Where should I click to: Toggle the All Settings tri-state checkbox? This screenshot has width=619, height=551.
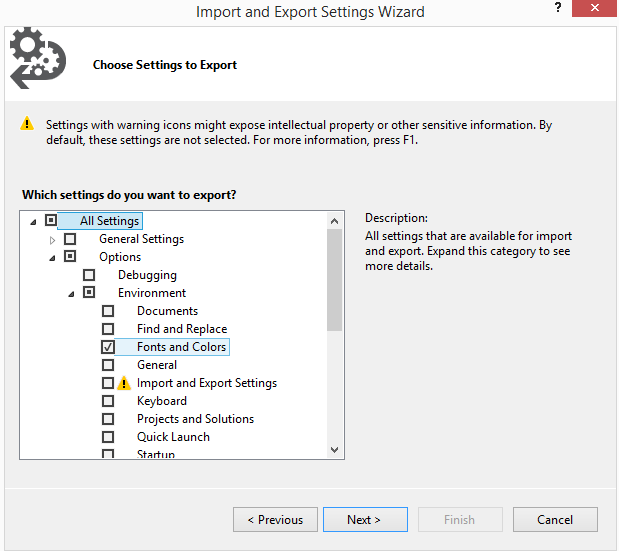coord(51,220)
